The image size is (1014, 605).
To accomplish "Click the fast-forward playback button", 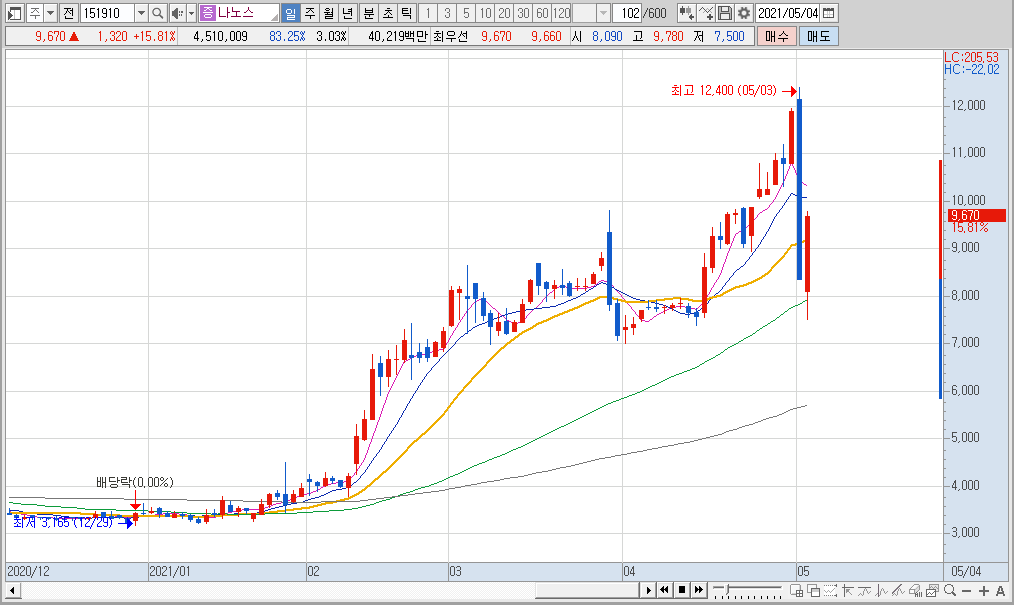I will pos(698,590).
